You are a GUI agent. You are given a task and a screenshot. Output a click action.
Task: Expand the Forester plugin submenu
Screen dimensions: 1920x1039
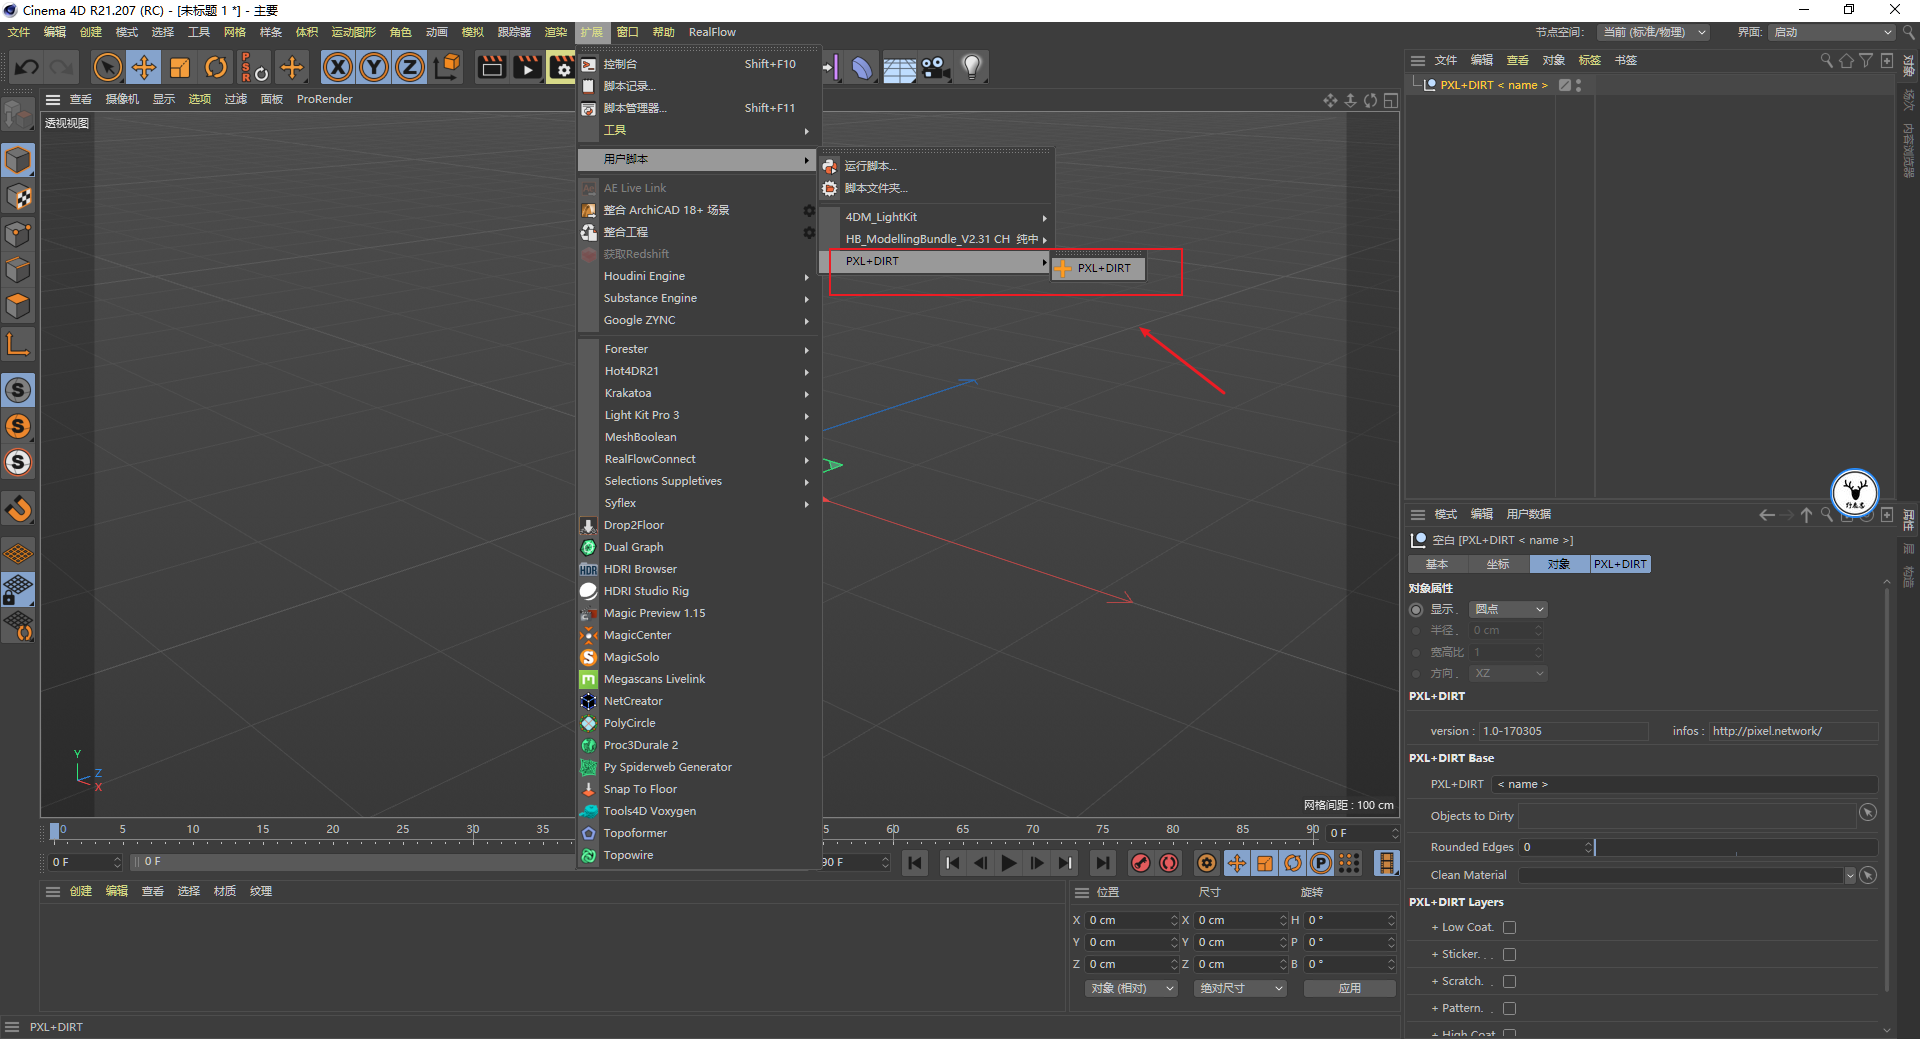(x=697, y=349)
